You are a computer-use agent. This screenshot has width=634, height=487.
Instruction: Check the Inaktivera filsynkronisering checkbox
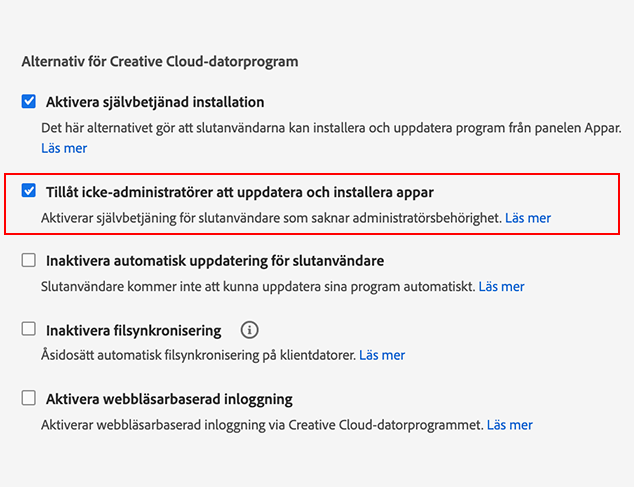pyautogui.click(x=29, y=329)
